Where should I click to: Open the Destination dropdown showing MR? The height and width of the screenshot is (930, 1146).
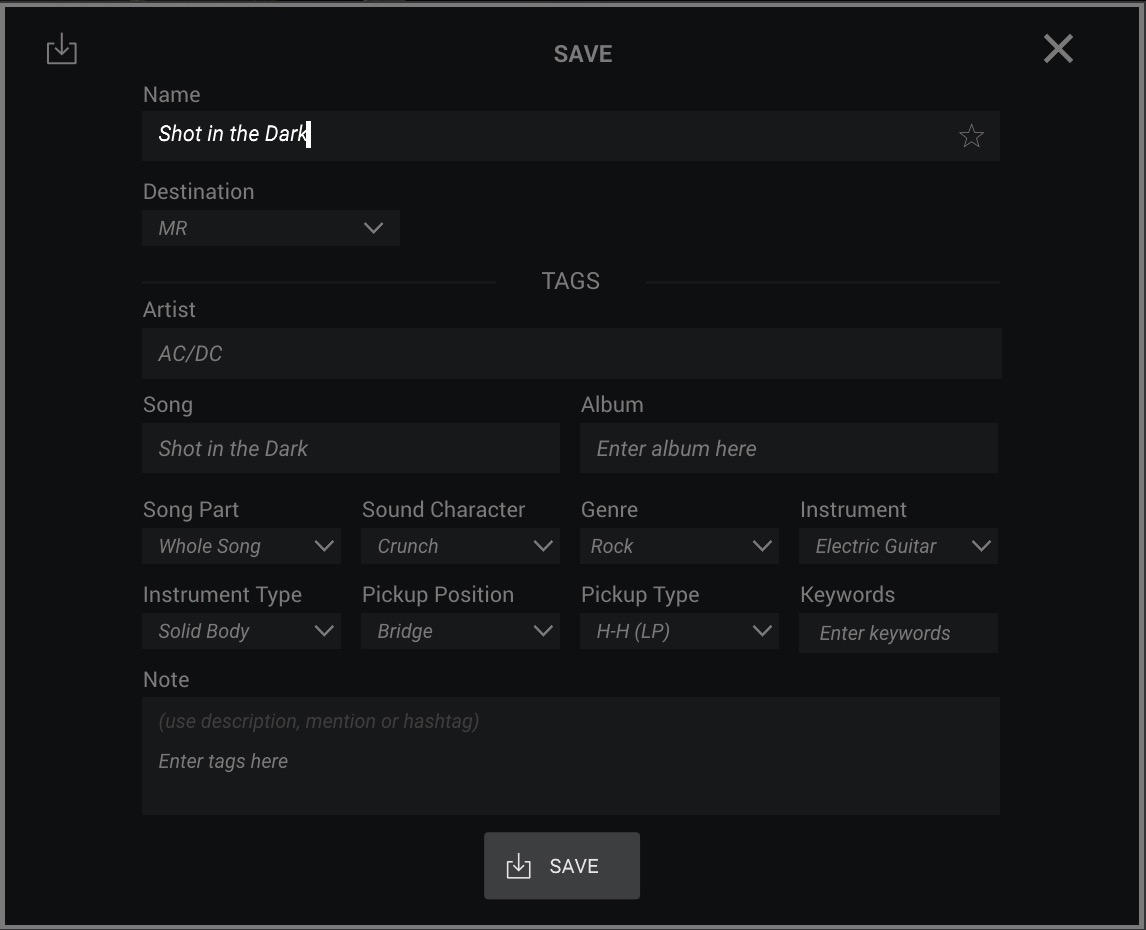[270, 228]
